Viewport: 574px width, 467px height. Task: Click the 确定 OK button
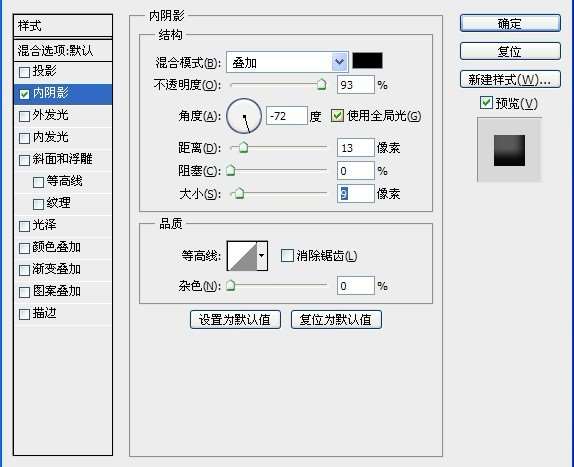510,23
